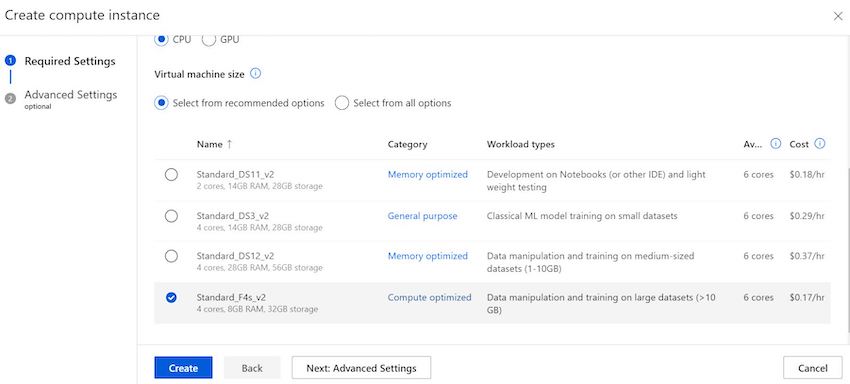Click the Cancel button
The height and width of the screenshot is (384, 850).
tap(813, 368)
